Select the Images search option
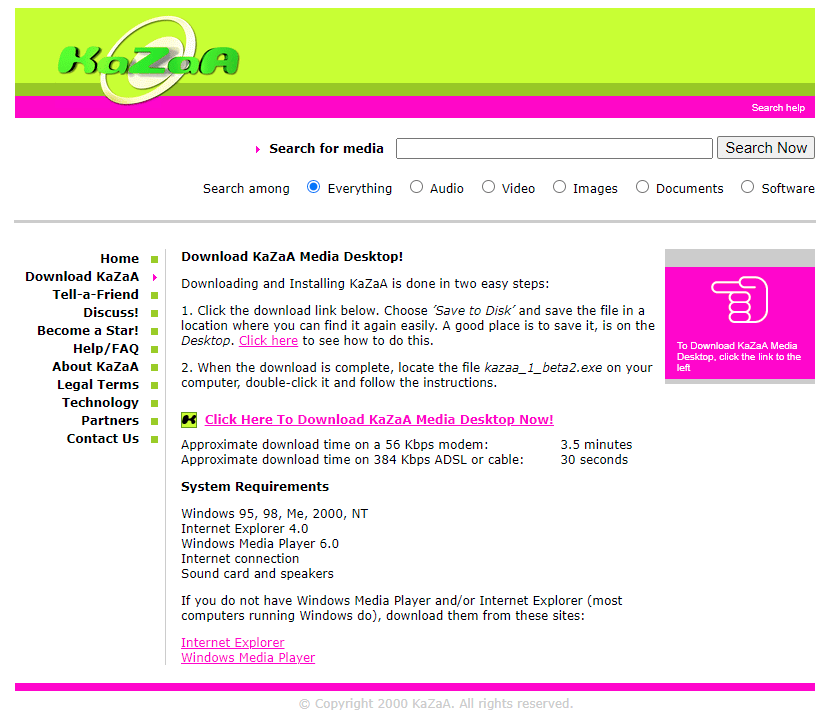This screenshot has width=830, height=720. [x=560, y=187]
